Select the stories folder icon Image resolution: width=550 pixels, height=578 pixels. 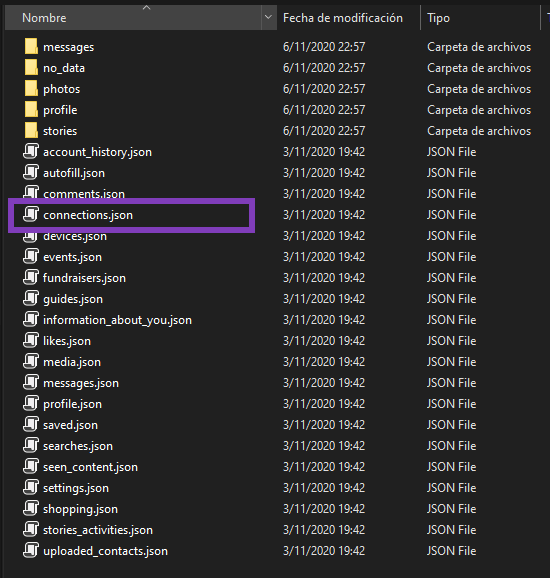pos(31,131)
